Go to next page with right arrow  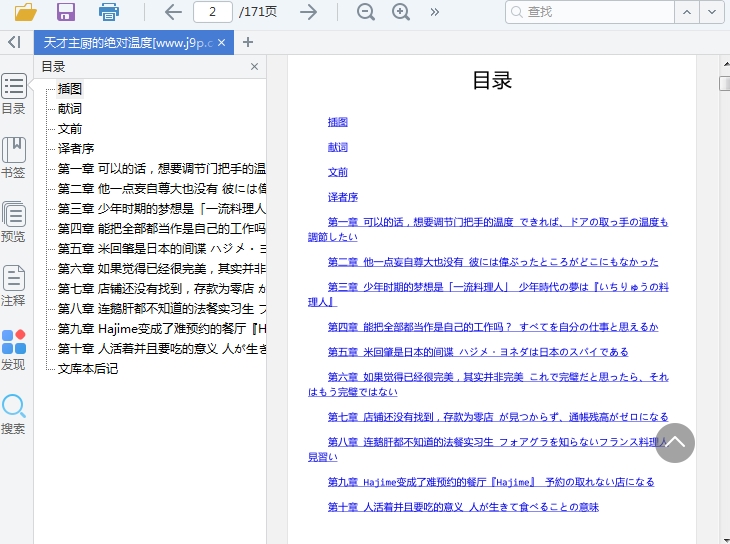click(x=309, y=12)
